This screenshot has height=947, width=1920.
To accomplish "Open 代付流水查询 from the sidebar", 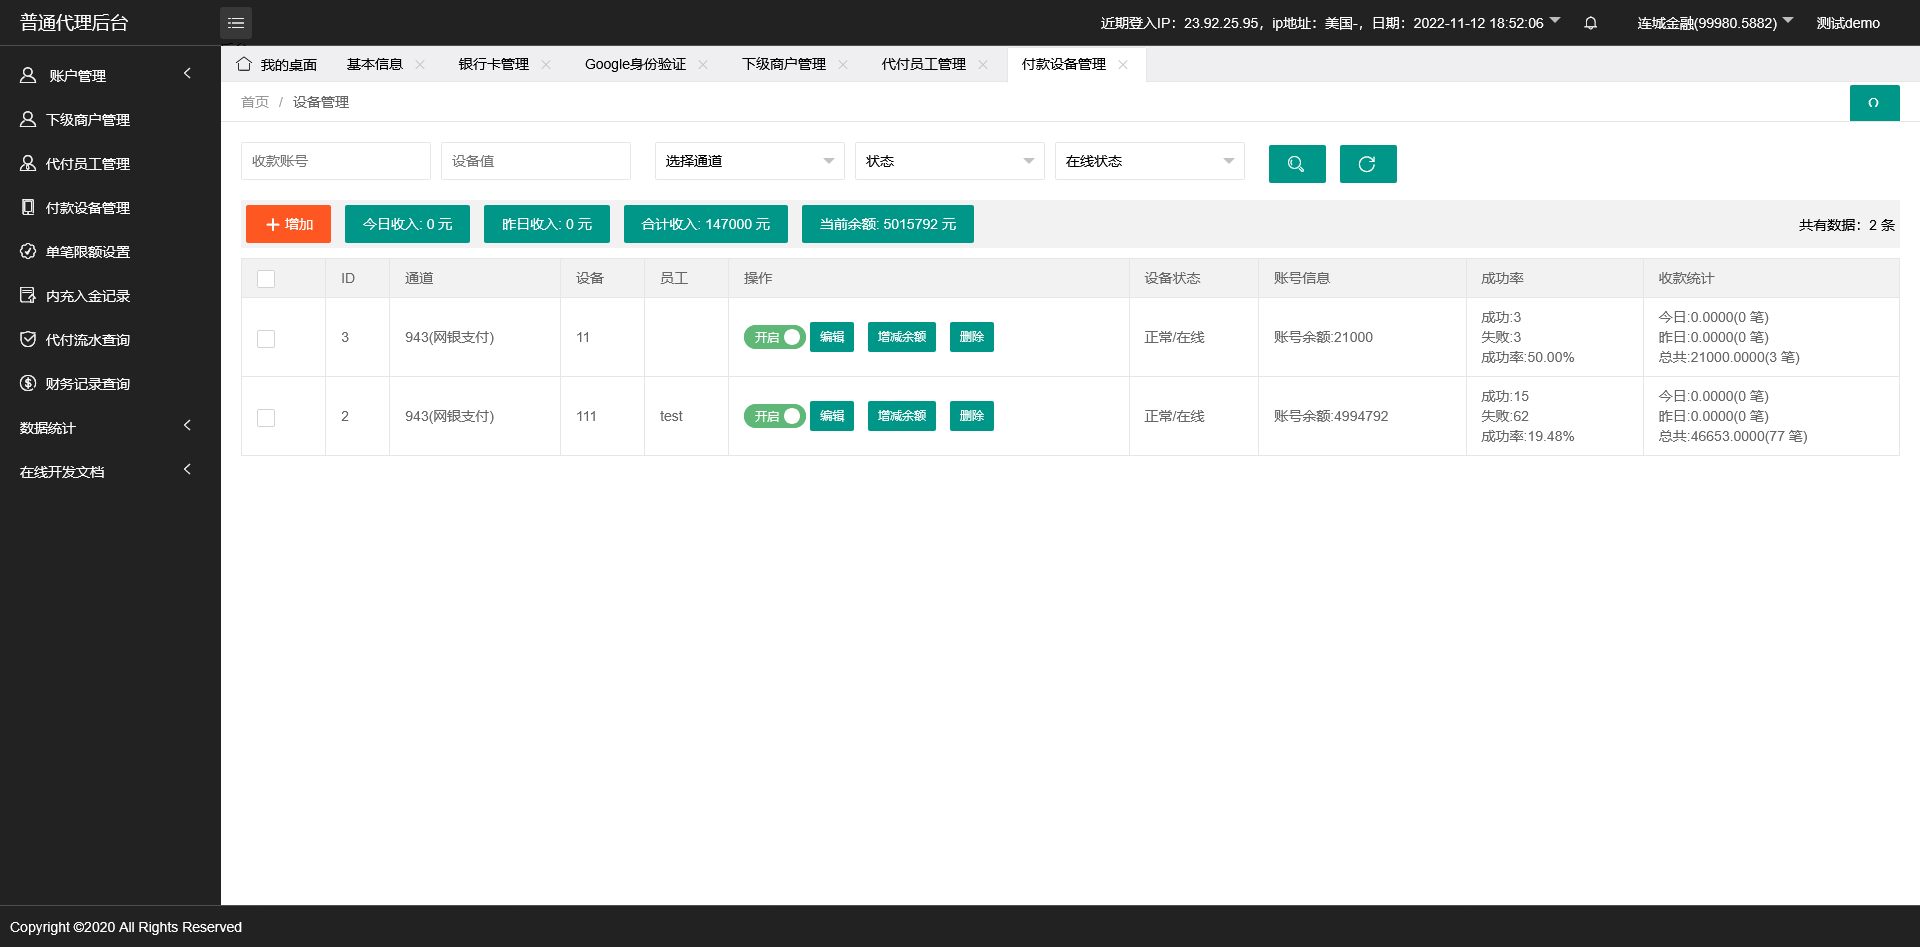I will (x=88, y=340).
